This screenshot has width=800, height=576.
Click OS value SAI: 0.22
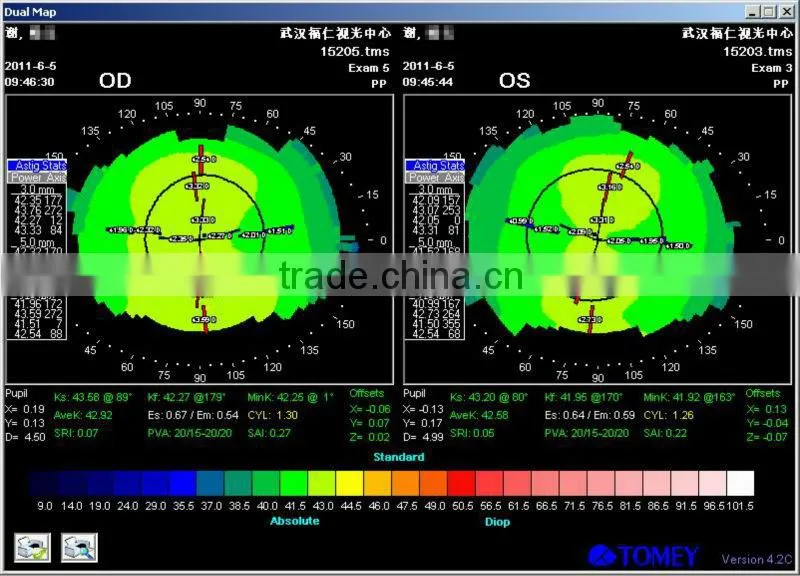tap(665, 433)
